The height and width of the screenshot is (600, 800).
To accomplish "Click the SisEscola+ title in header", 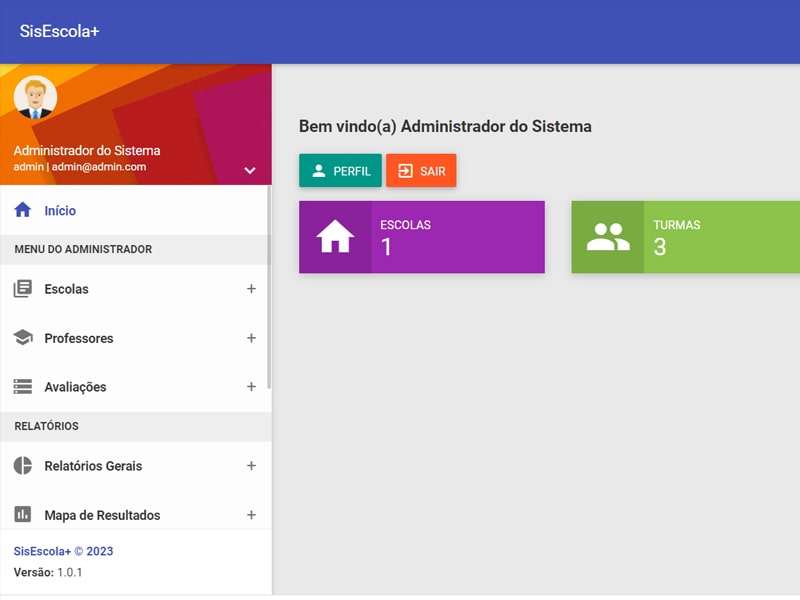I will tap(59, 31).
